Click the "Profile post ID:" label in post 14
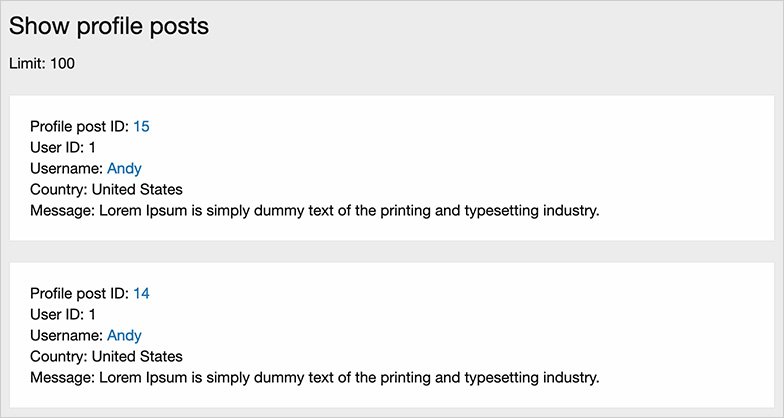Image resolution: width=784 pixels, height=418 pixels. [x=79, y=293]
